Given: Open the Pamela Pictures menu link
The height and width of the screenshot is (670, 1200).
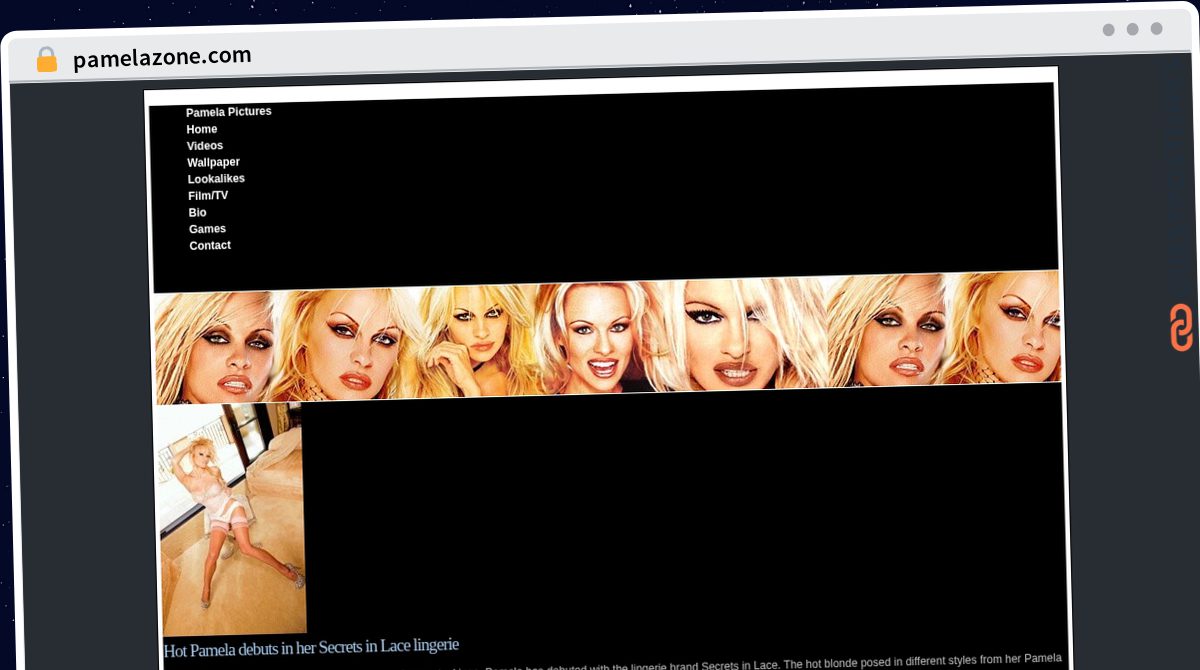Looking at the screenshot, I should (228, 112).
